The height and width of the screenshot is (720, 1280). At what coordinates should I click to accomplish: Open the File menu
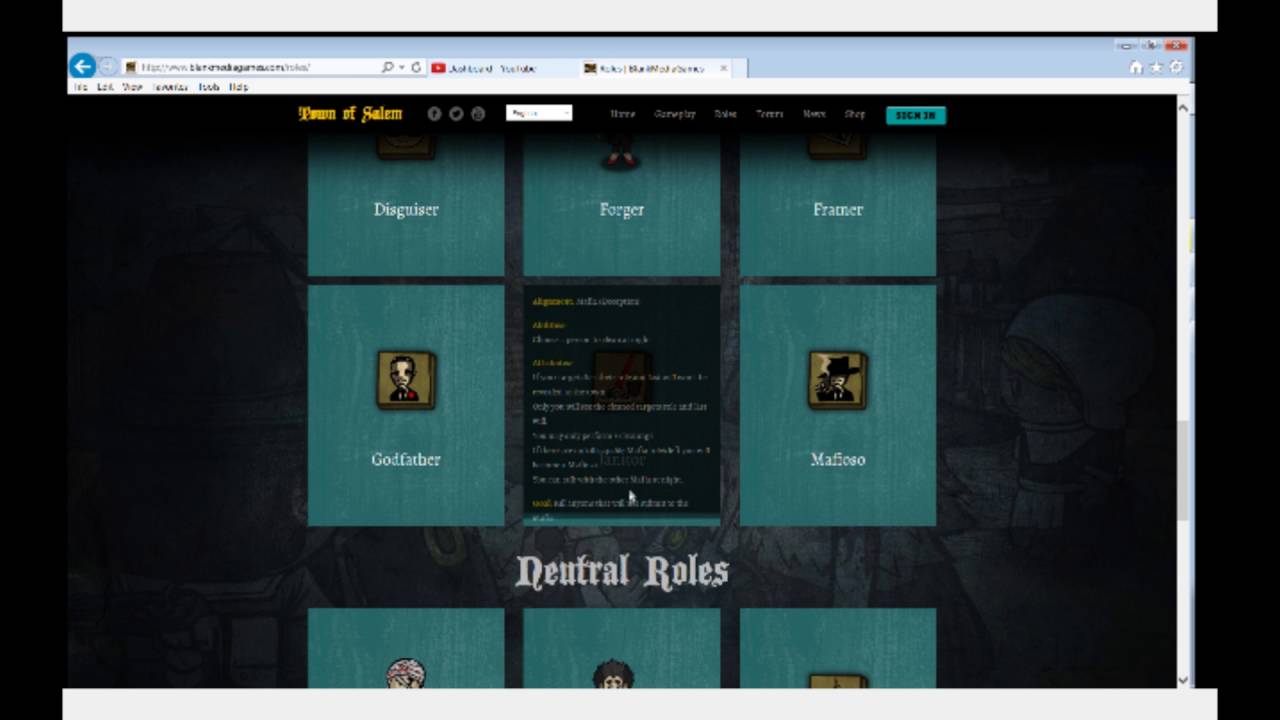point(80,87)
